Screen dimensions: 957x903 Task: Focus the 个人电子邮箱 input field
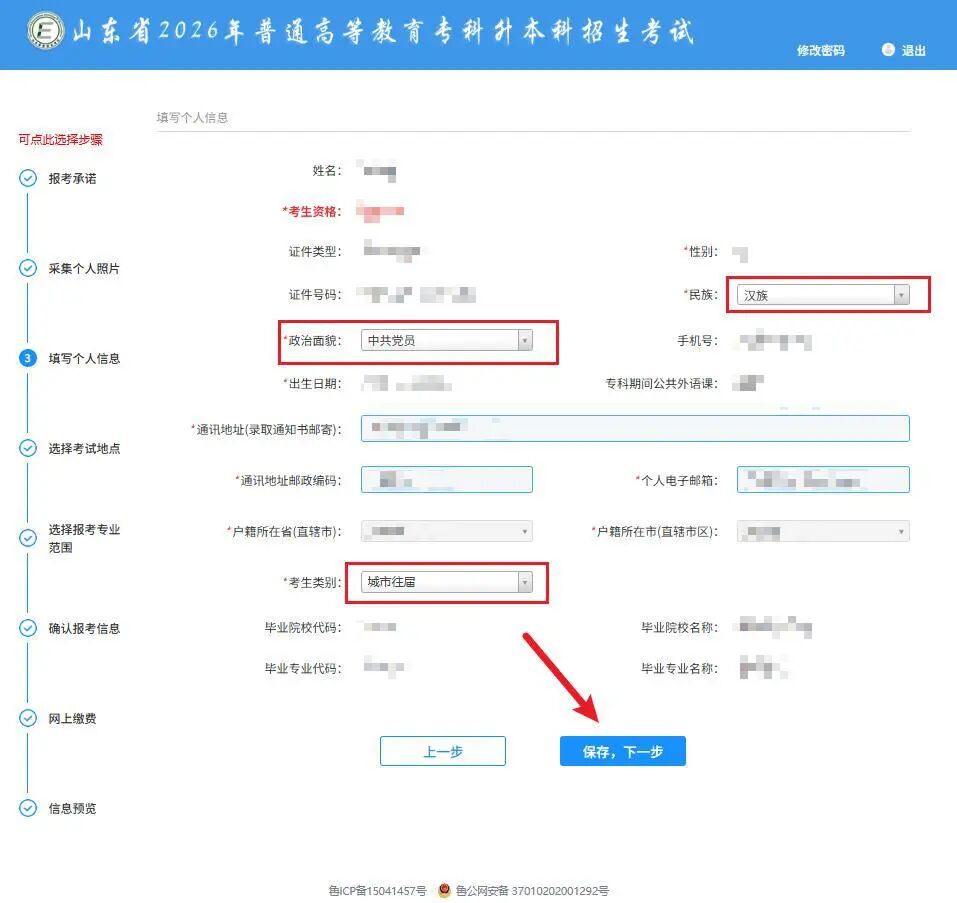click(823, 480)
